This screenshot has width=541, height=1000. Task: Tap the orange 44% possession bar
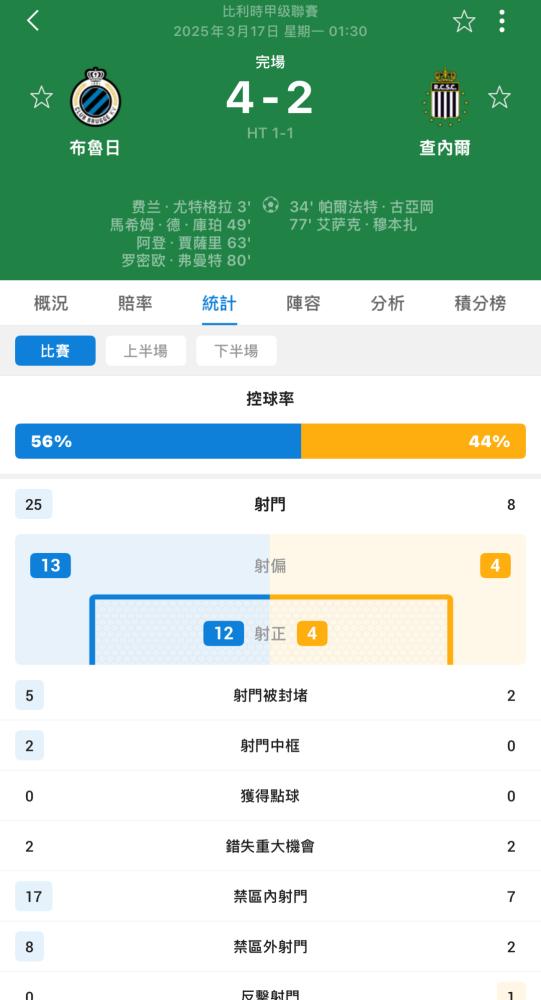pos(413,441)
